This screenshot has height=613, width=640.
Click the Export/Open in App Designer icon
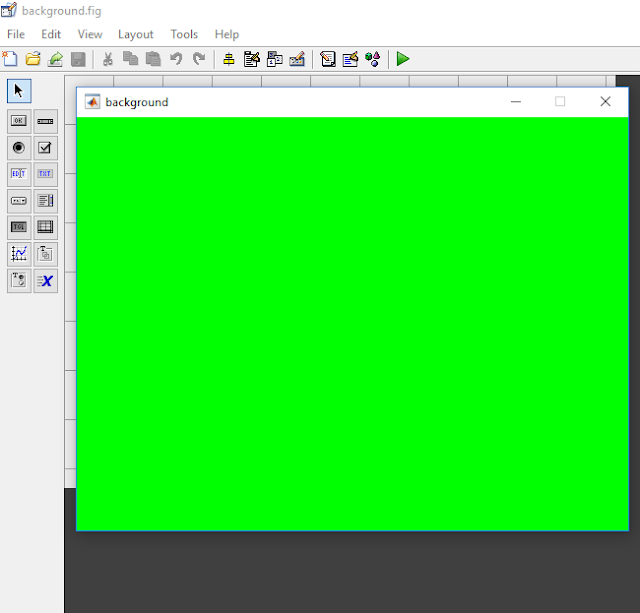(x=55, y=59)
